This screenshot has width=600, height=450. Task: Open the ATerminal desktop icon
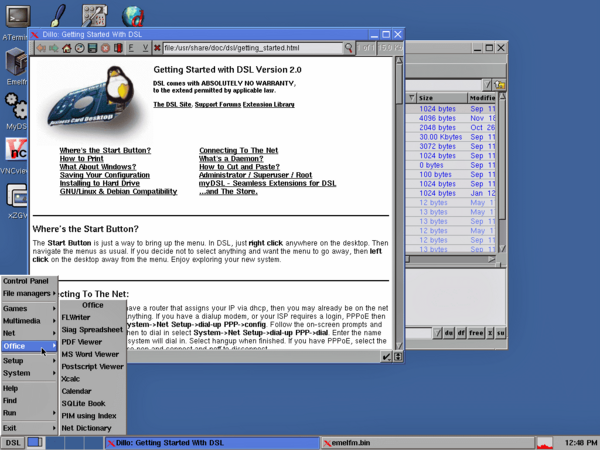pyautogui.click(x=17, y=17)
